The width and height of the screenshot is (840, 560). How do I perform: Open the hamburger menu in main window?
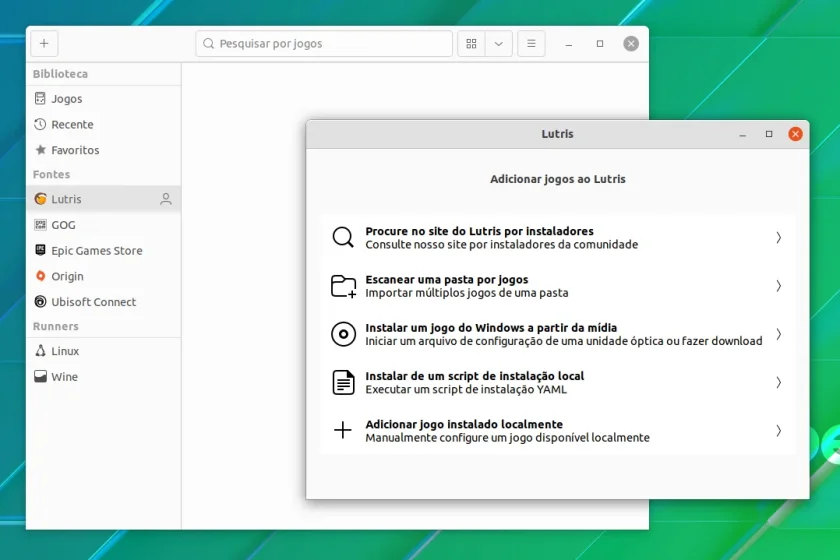531,43
